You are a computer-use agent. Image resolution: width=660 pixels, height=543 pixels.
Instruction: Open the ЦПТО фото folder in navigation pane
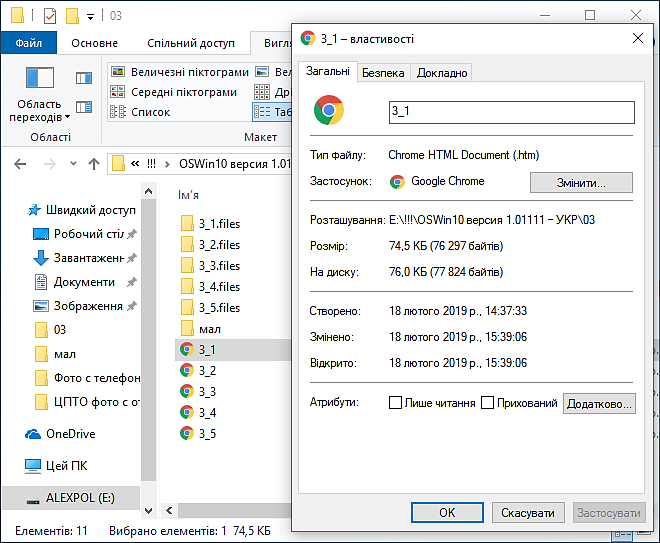click(87, 402)
